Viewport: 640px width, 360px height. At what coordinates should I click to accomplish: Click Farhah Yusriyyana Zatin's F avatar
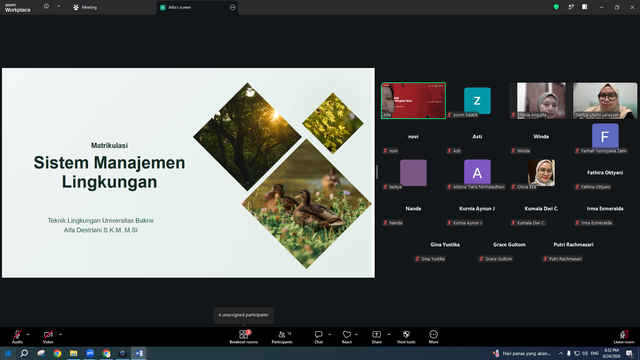tap(605, 136)
